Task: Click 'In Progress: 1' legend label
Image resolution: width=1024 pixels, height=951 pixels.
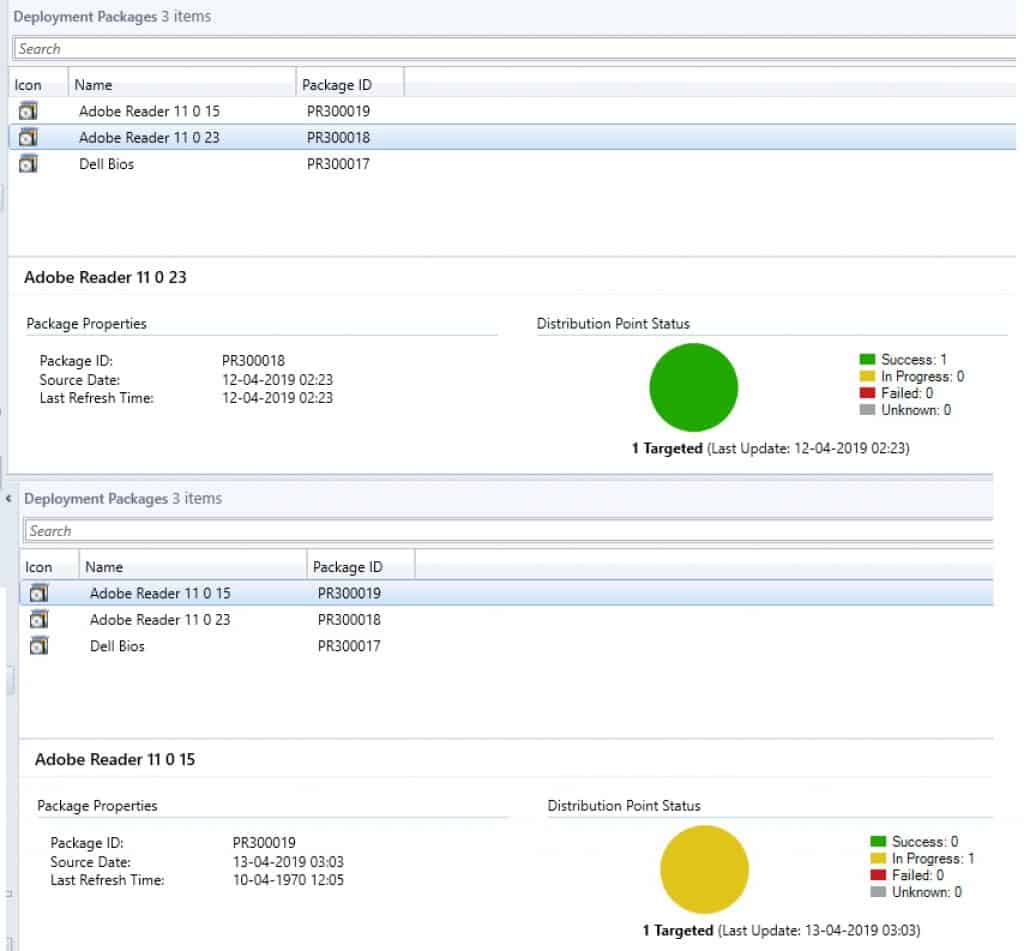Action: tap(933, 858)
